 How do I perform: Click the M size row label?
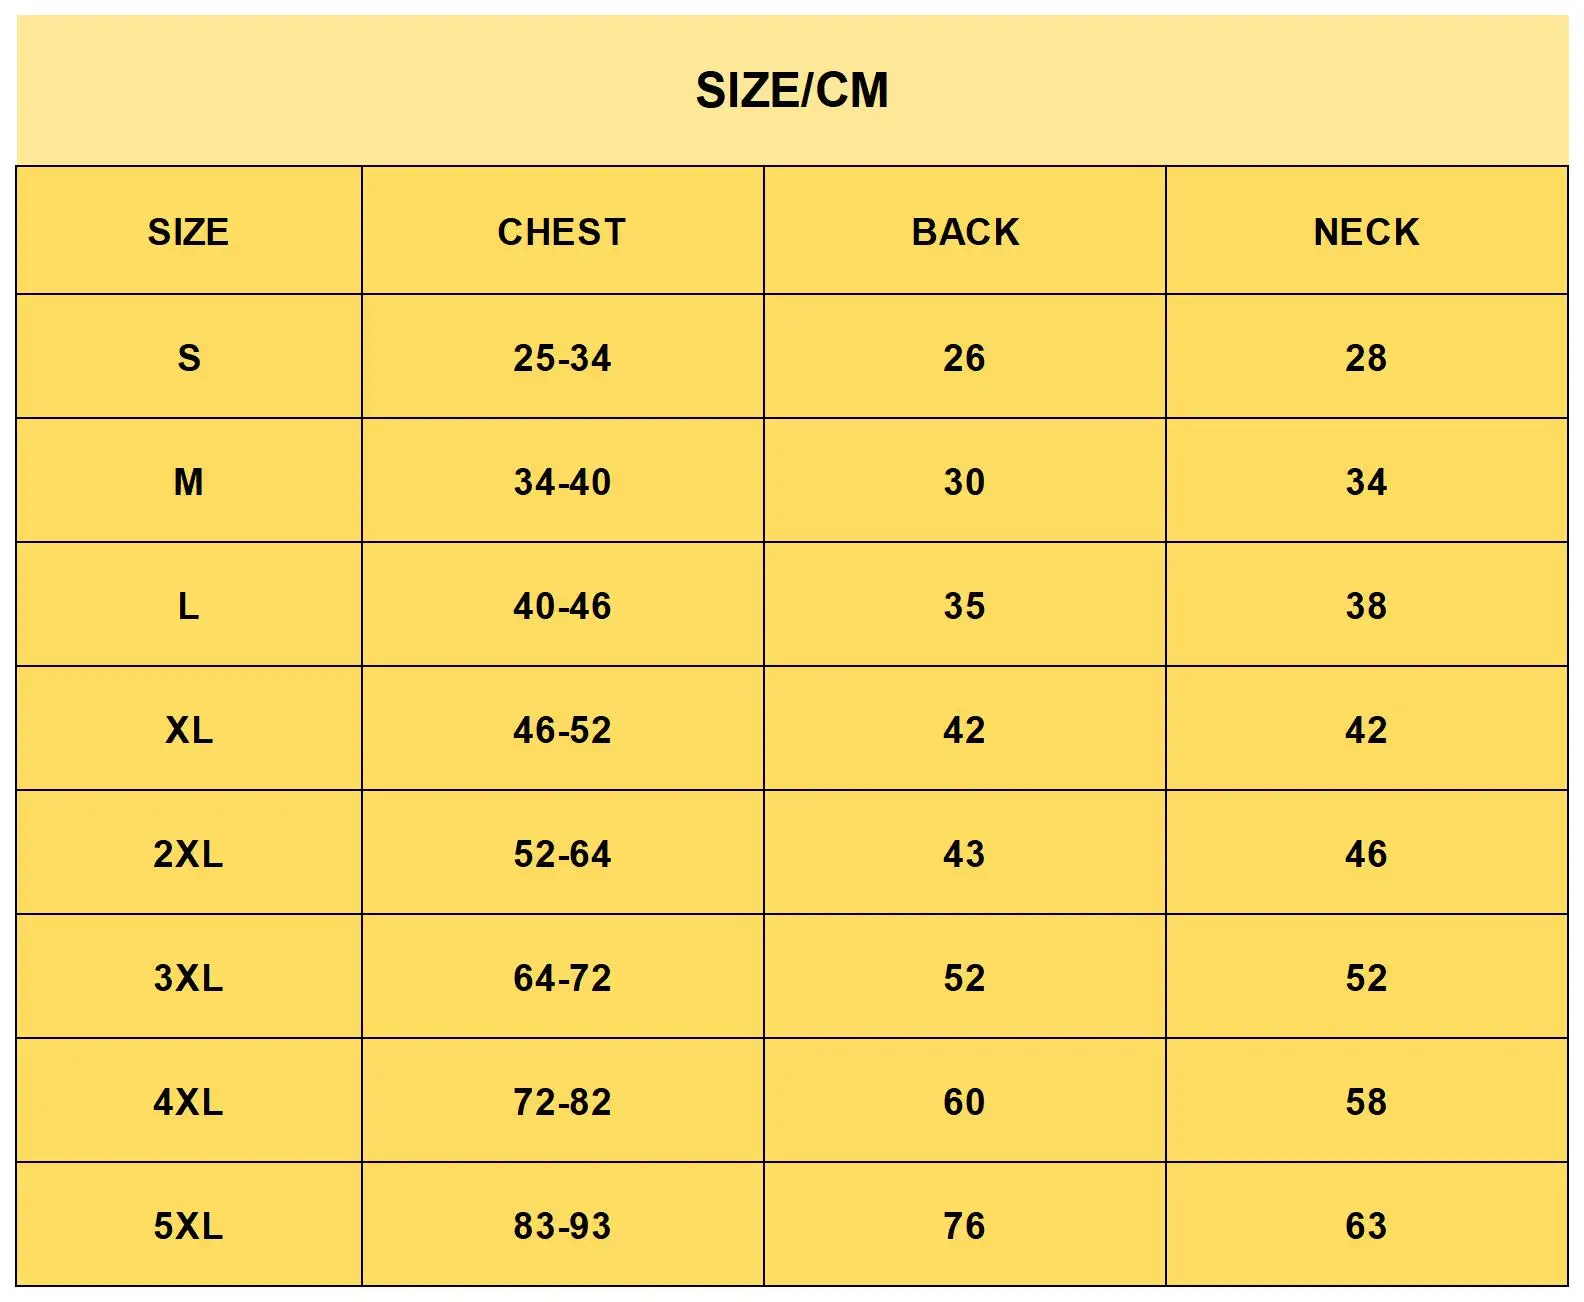click(x=188, y=482)
